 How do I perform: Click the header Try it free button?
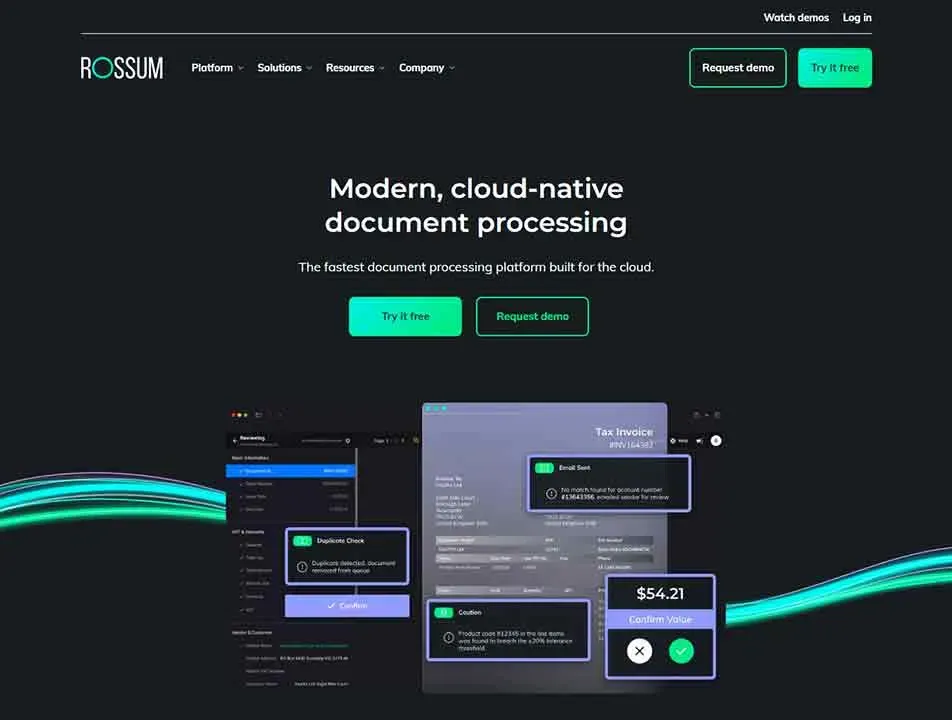(x=835, y=68)
